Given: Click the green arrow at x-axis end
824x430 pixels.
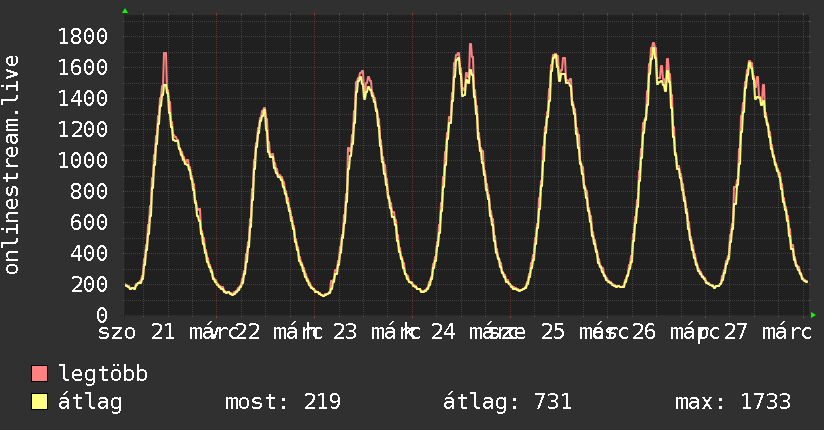Looking at the screenshot, I should [813, 315].
